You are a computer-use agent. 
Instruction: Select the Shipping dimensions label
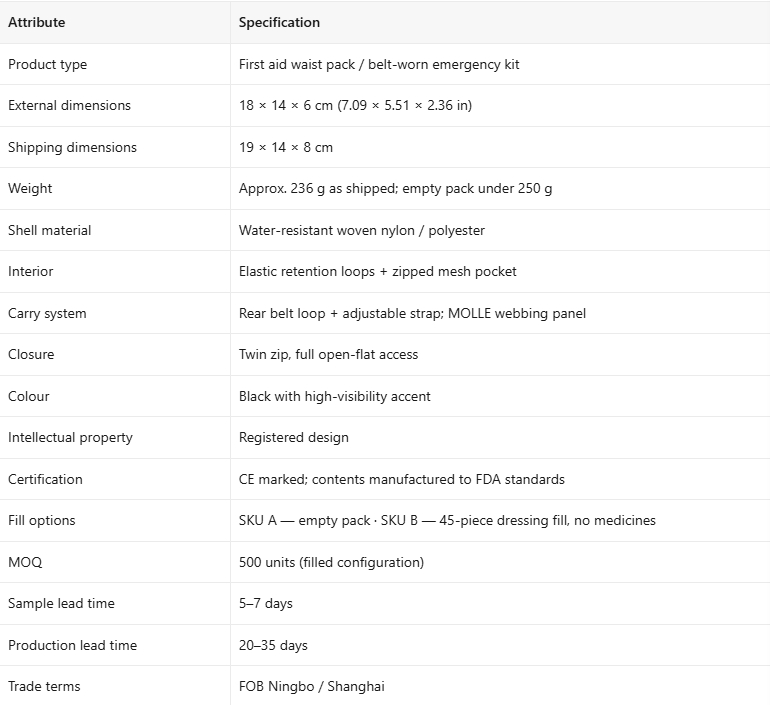(72, 147)
